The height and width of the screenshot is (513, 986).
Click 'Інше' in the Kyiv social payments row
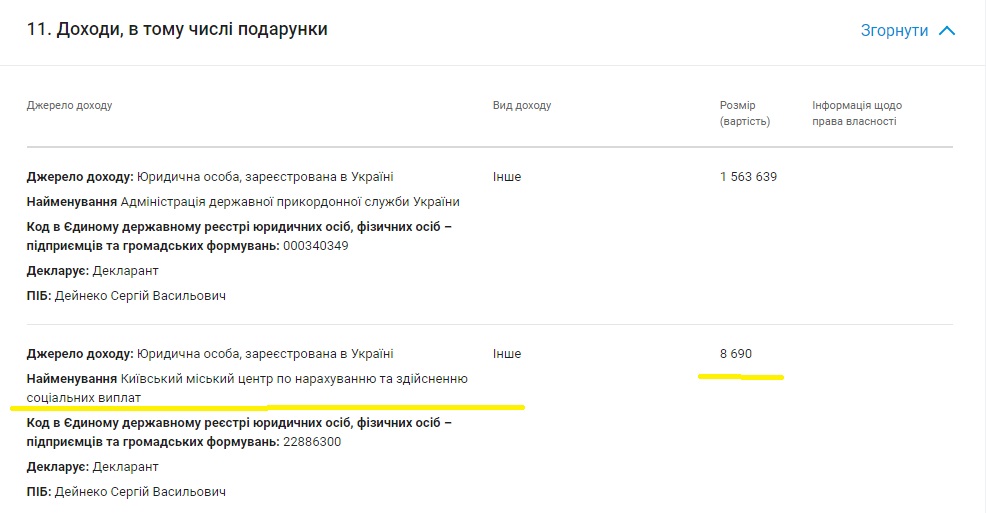tap(507, 354)
